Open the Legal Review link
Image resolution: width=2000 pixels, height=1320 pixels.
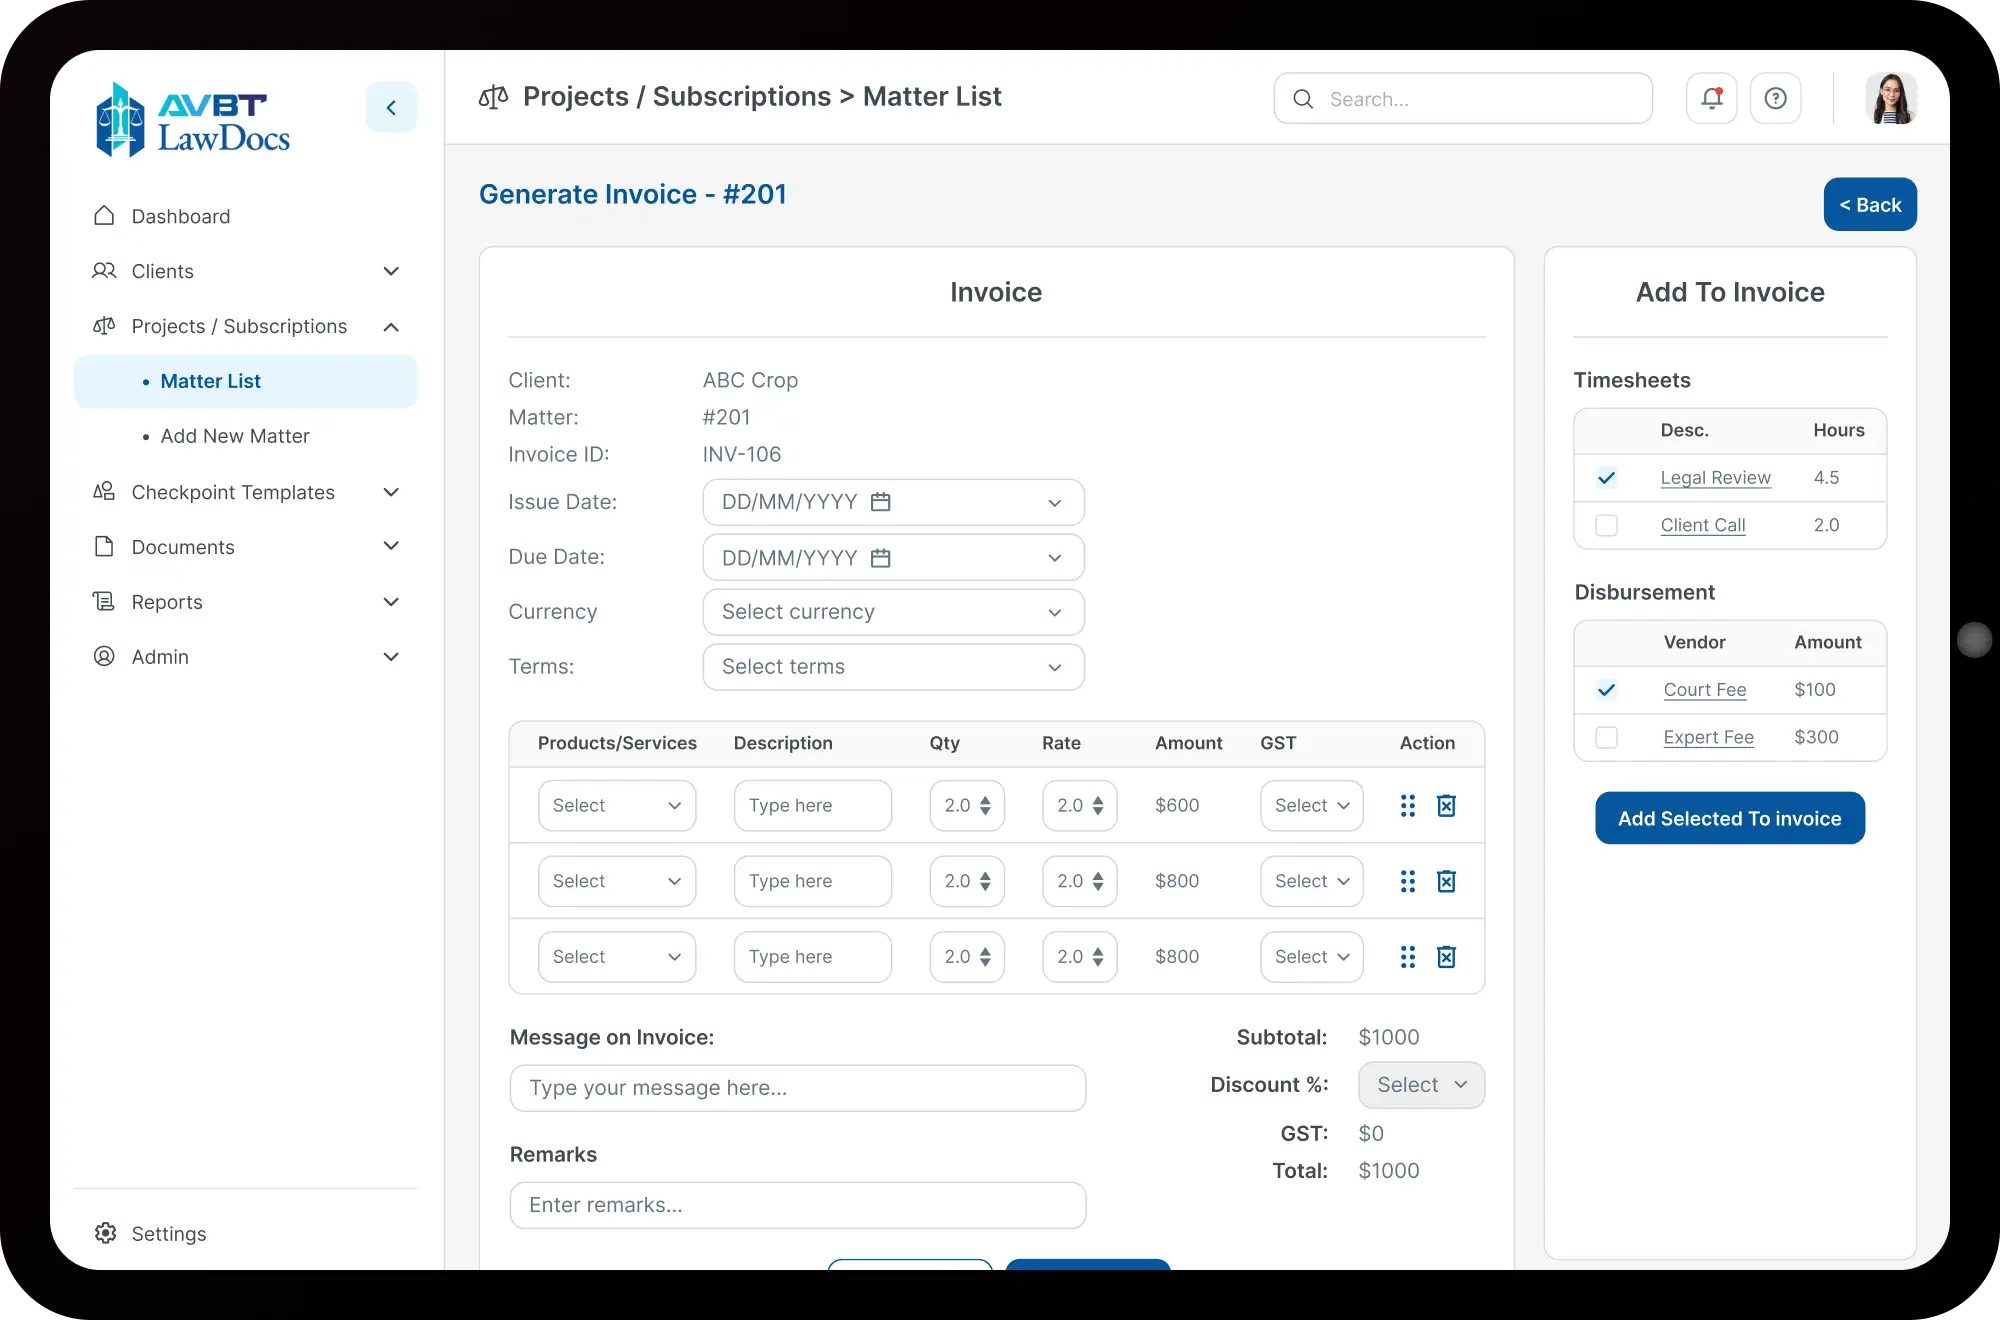click(1715, 478)
